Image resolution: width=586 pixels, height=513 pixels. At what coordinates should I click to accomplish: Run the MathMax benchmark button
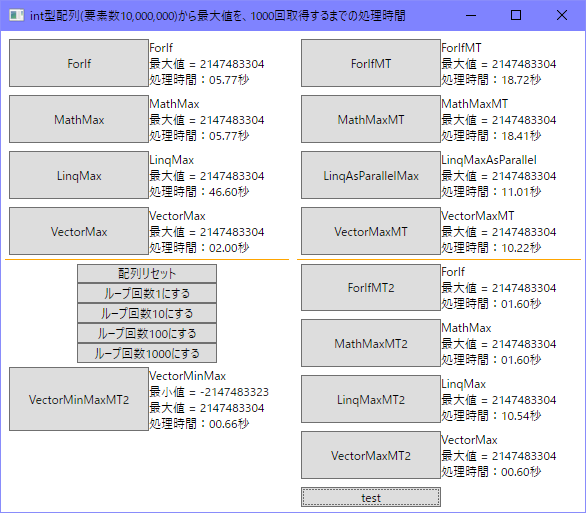pos(79,119)
